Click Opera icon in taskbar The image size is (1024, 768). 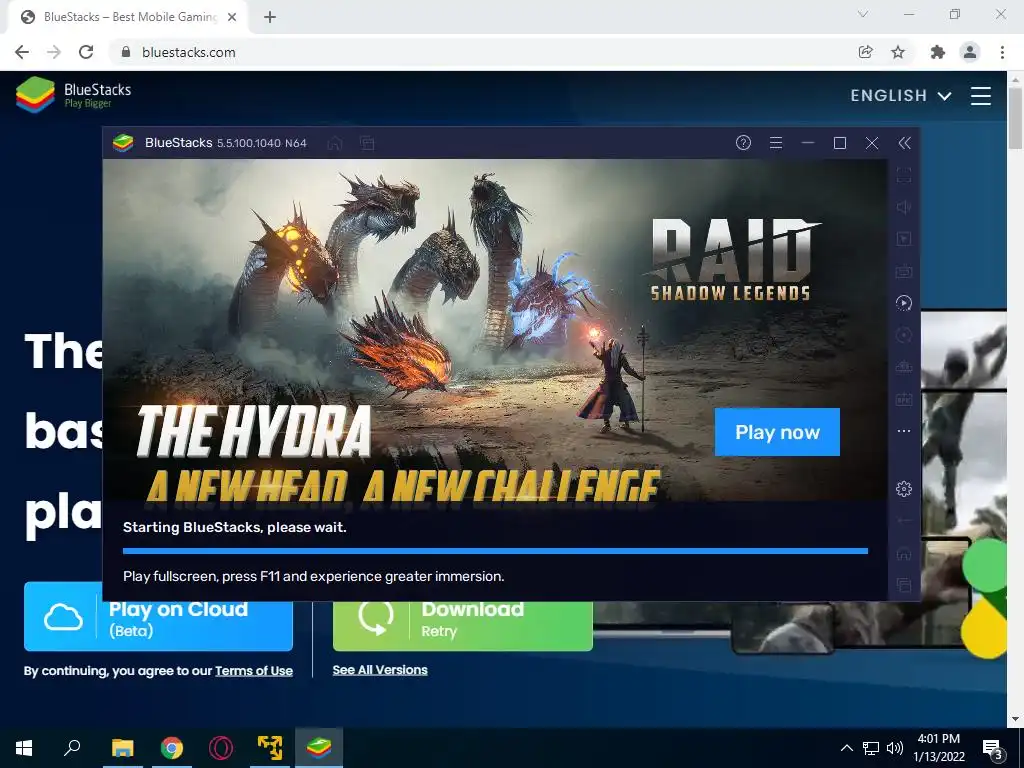tap(221, 748)
